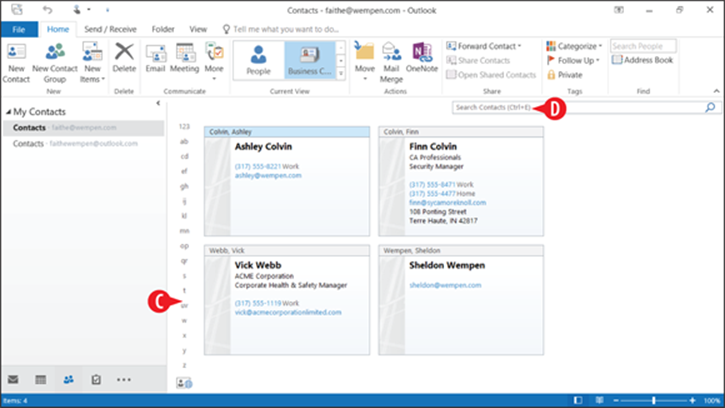Screen dimensions: 725x408
Task: Select Finn Colvin business card
Action: [461, 181]
